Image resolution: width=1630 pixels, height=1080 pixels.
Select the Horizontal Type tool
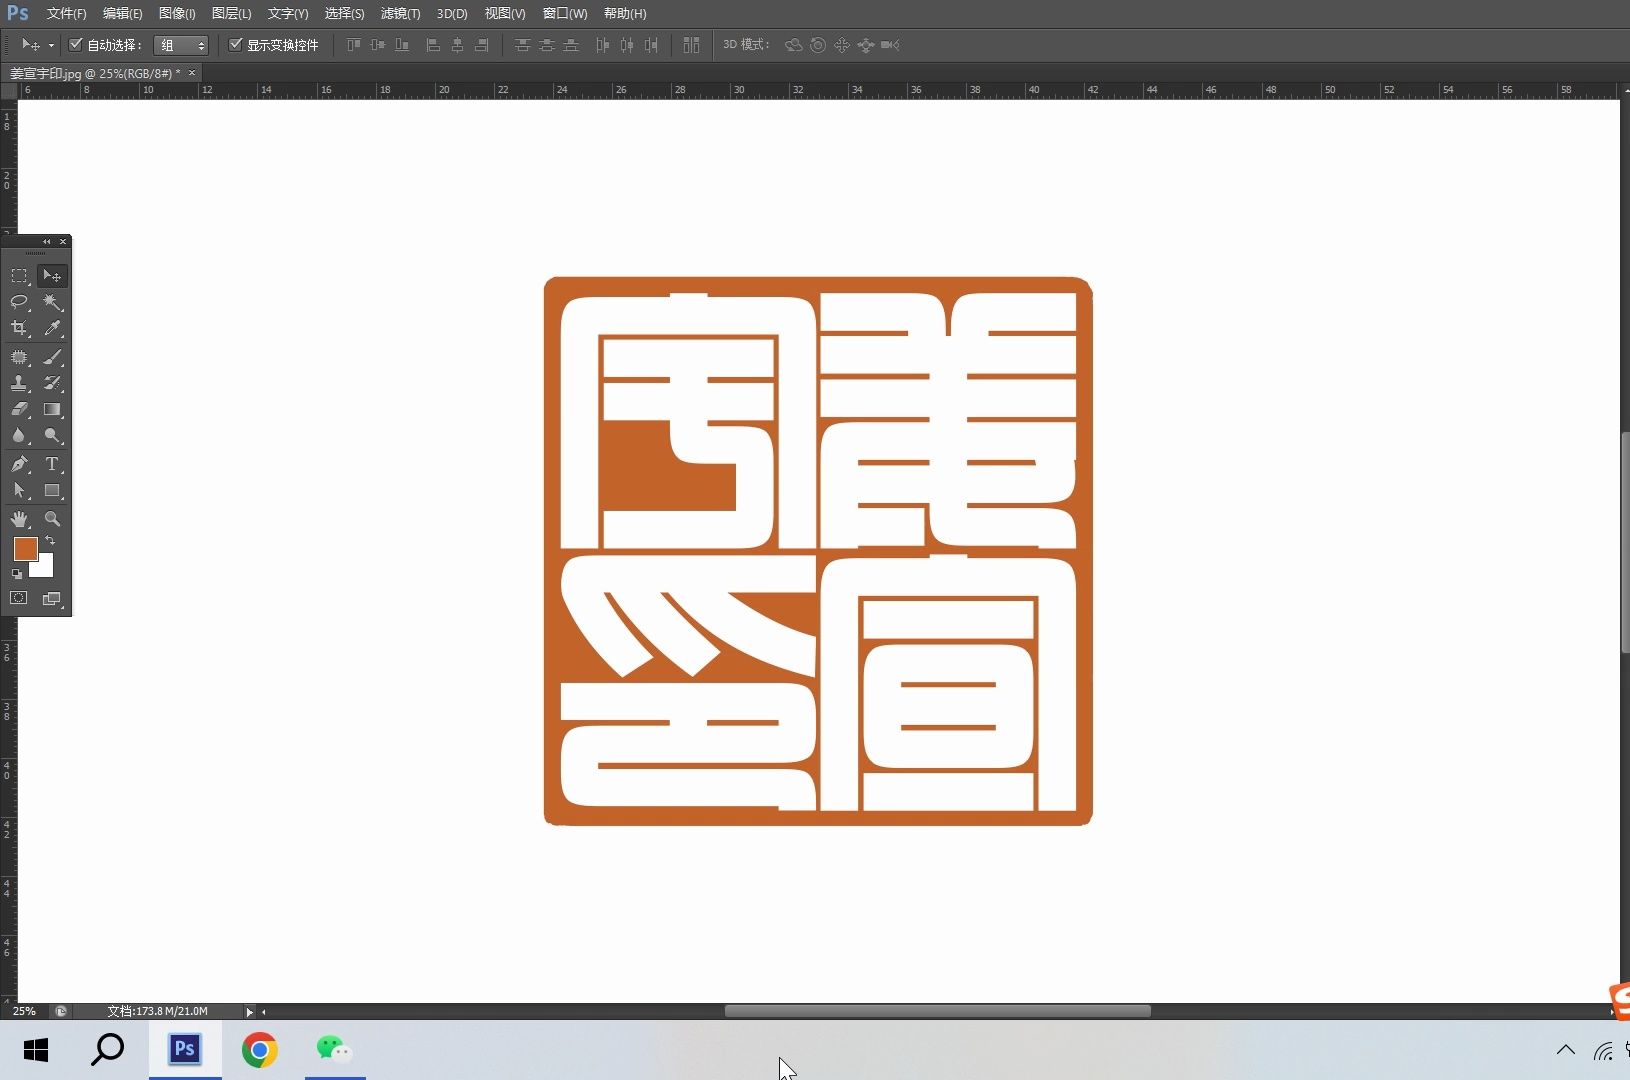pos(52,464)
